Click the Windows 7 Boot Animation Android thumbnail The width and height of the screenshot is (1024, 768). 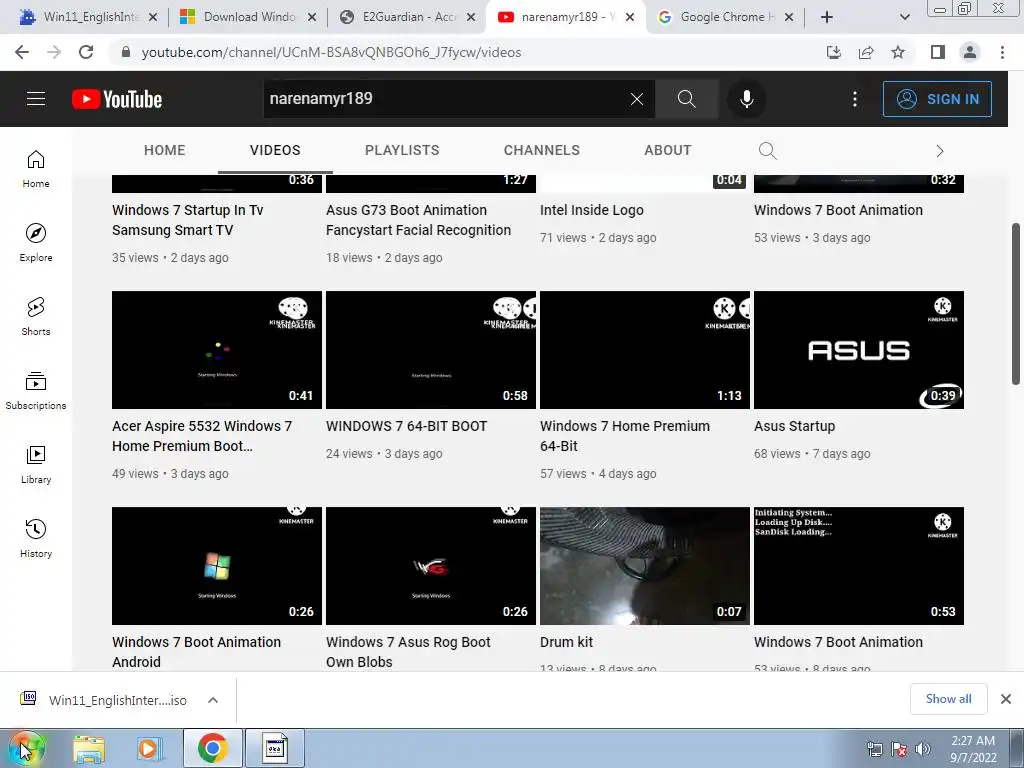click(x=217, y=566)
